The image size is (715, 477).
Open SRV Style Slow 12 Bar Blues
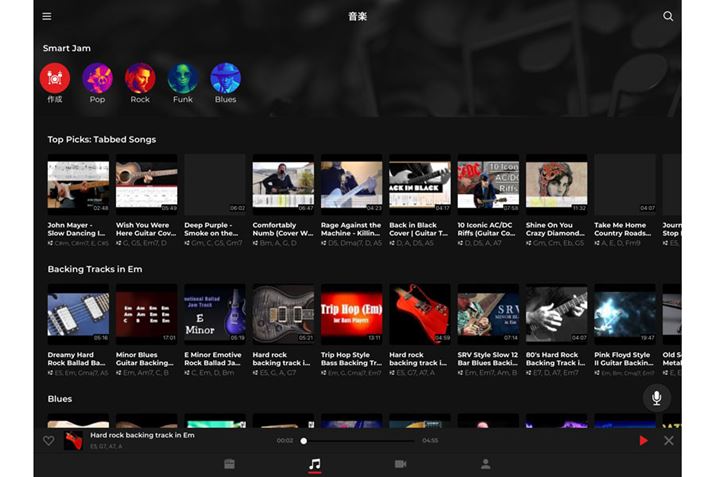pos(488,330)
